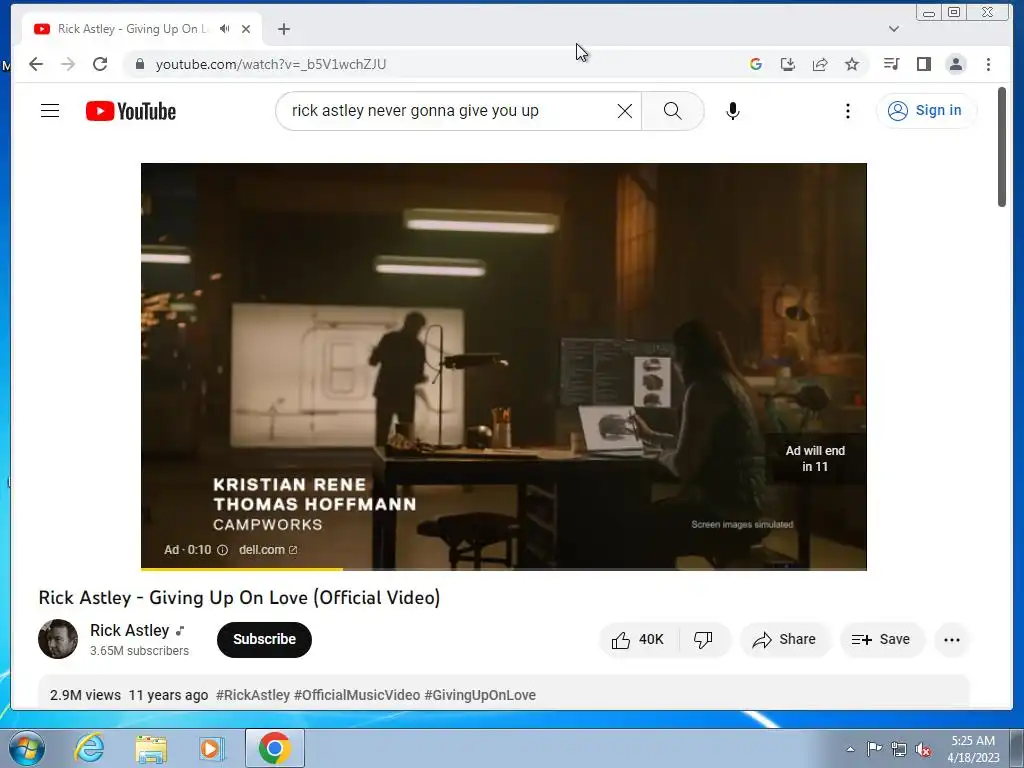This screenshot has width=1024, height=768.
Task: Open the #GivingUpOnLove hashtag
Action: coord(480,695)
